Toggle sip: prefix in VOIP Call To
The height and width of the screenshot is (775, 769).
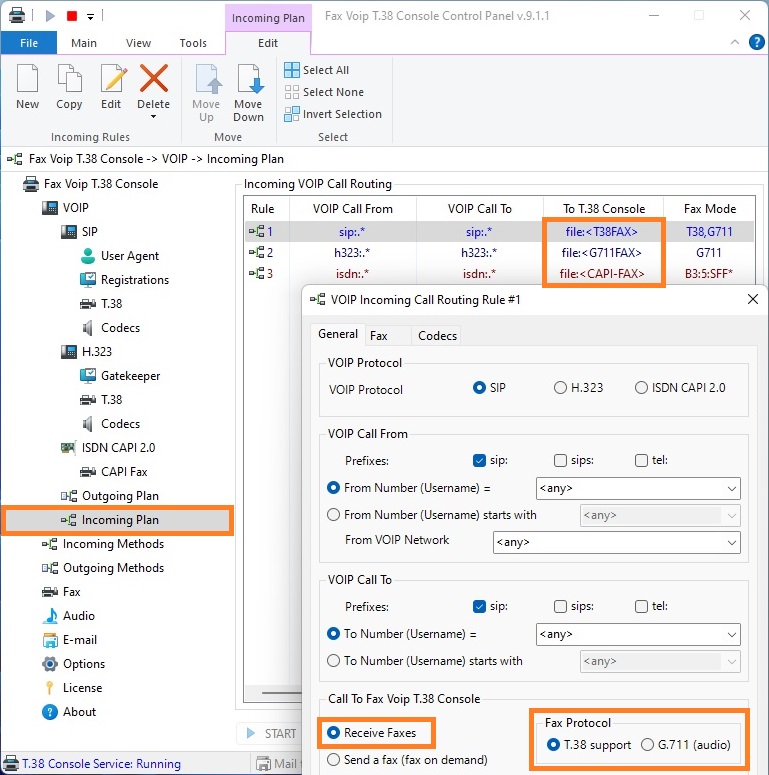coord(479,606)
